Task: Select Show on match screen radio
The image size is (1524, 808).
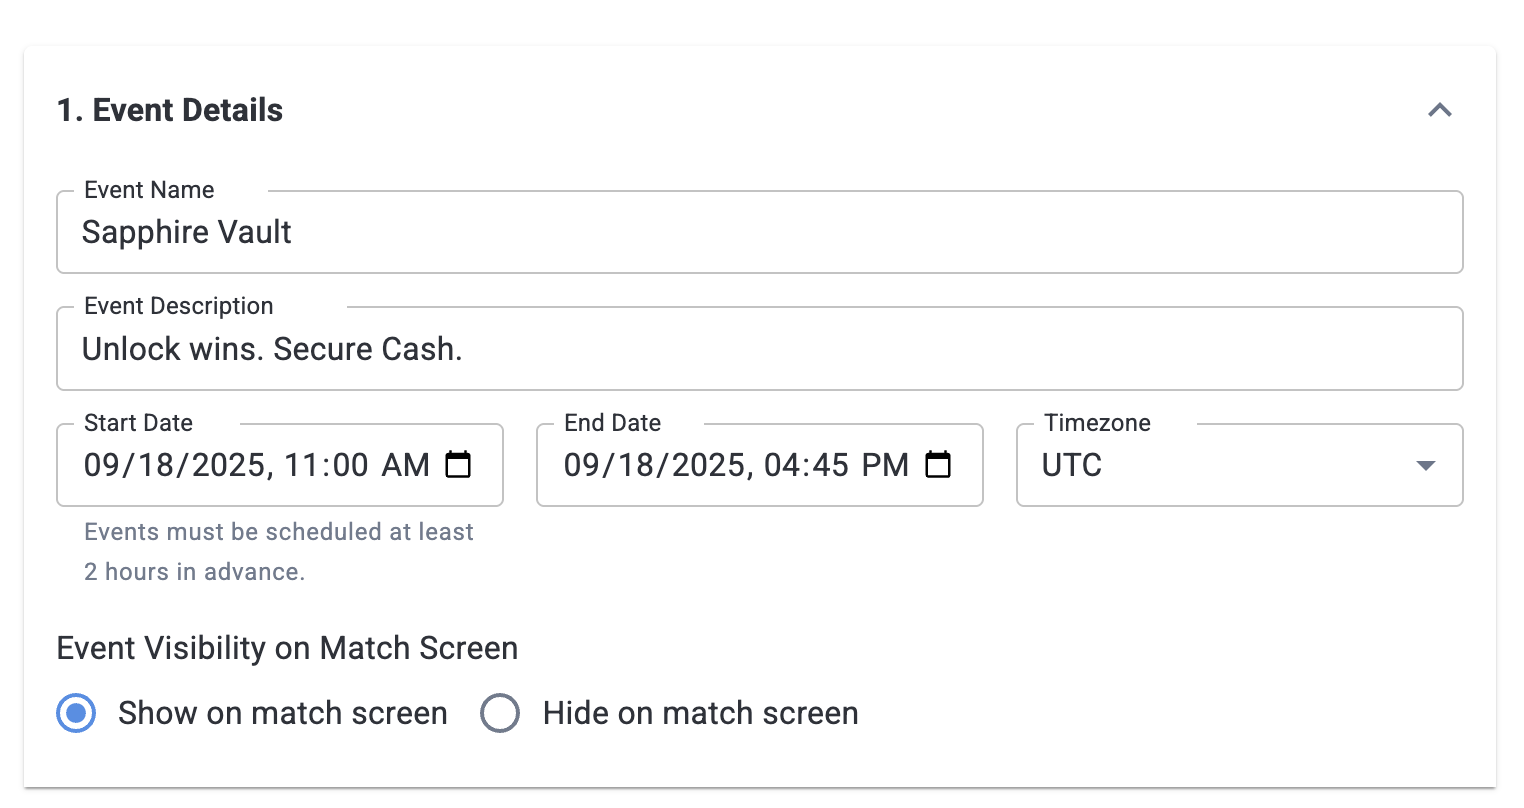Action: pos(76,713)
